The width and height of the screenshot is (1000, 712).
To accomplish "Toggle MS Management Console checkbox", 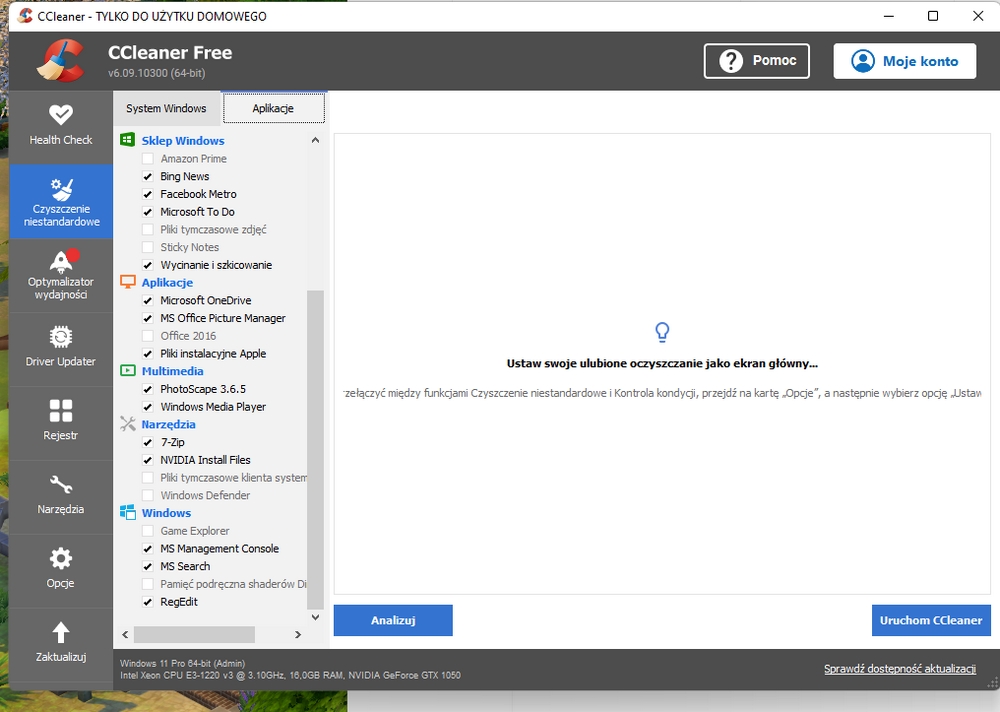I will point(148,549).
